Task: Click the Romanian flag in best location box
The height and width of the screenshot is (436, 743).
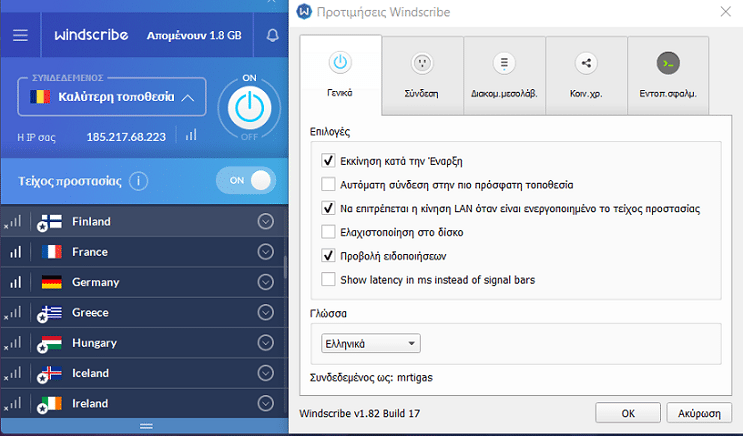Action: point(40,97)
